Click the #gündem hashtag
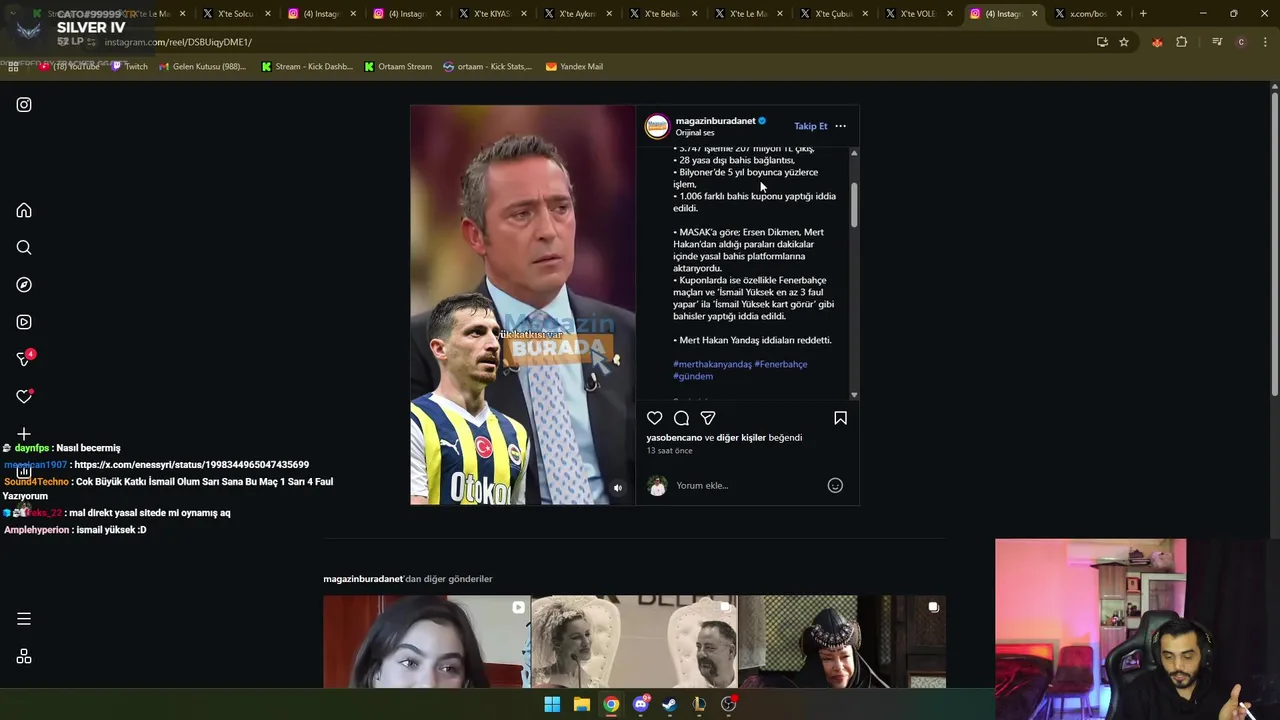Viewport: 1280px width, 720px height. click(693, 376)
